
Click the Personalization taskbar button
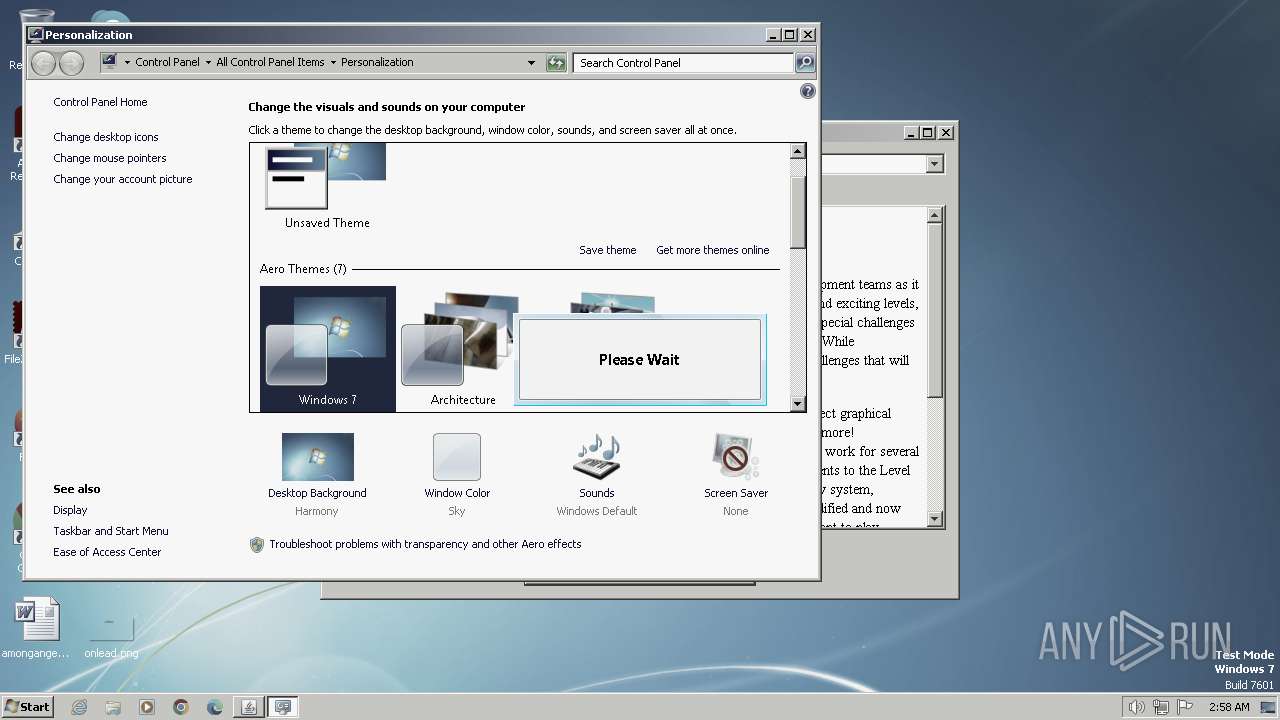pos(283,707)
